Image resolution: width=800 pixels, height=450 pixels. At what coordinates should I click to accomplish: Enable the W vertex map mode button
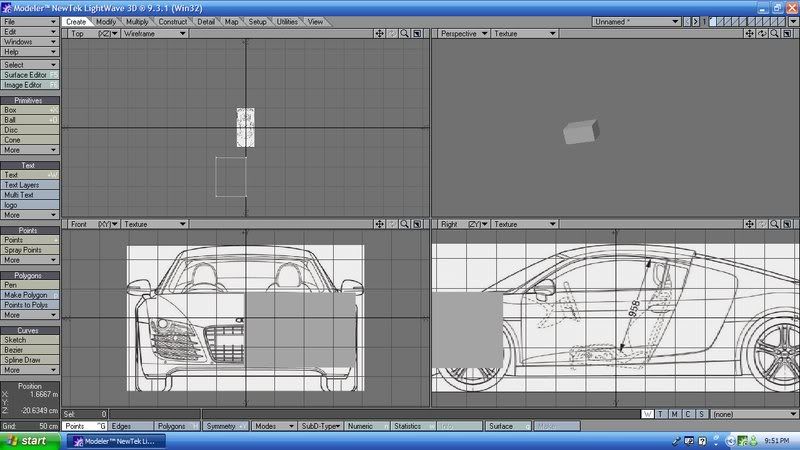click(648, 413)
